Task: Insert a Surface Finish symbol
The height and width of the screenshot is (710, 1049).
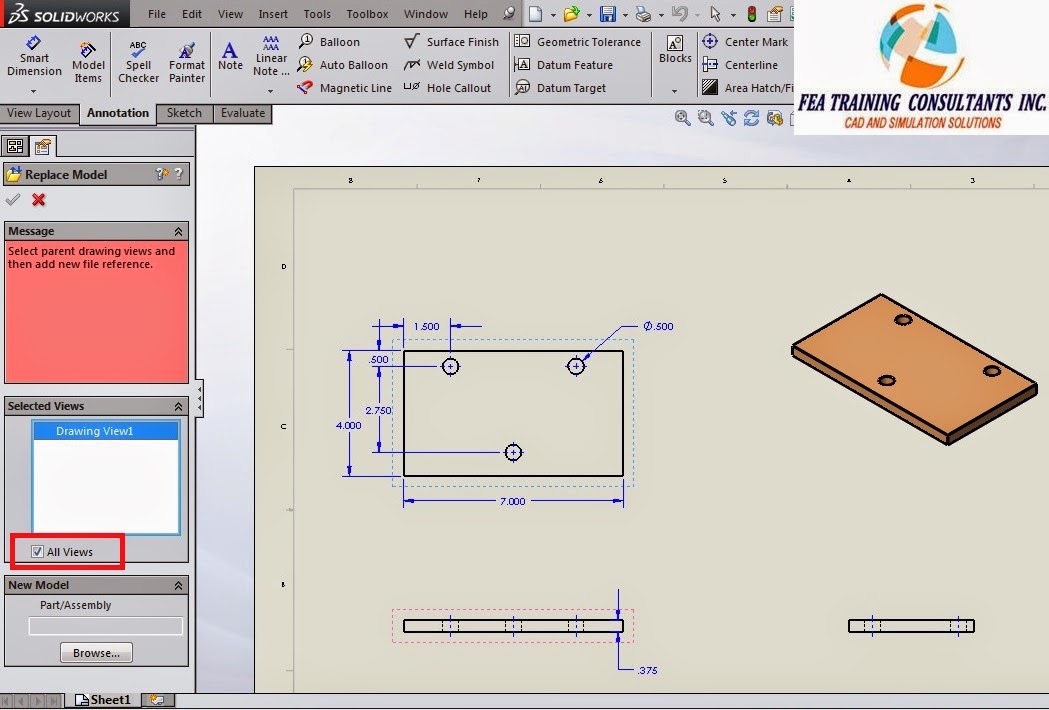Action: pyautogui.click(x=452, y=42)
